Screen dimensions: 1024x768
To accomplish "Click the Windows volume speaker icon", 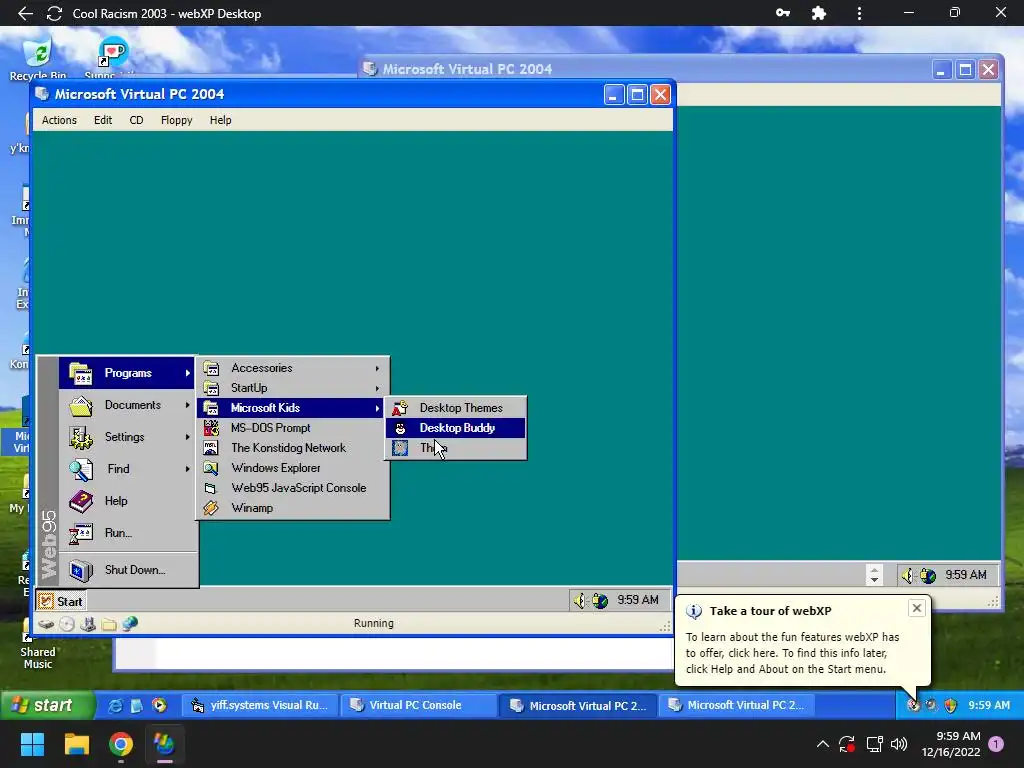I will (899, 744).
